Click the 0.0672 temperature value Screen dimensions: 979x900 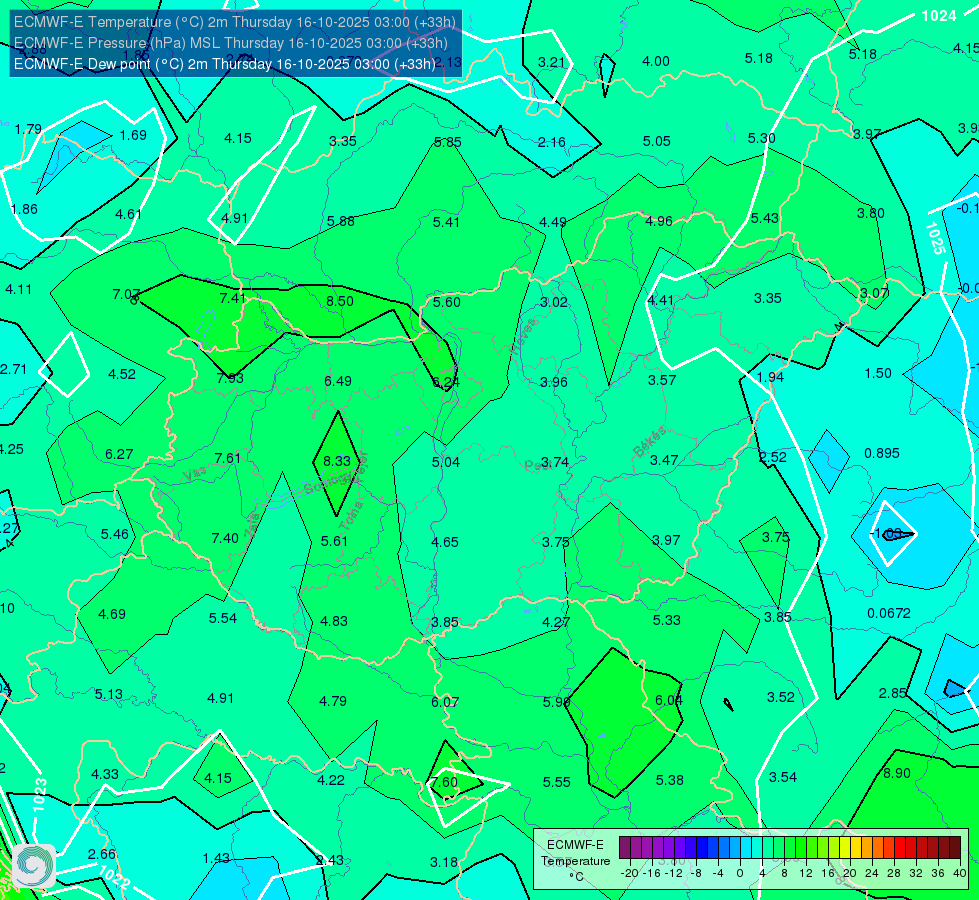pos(889,613)
